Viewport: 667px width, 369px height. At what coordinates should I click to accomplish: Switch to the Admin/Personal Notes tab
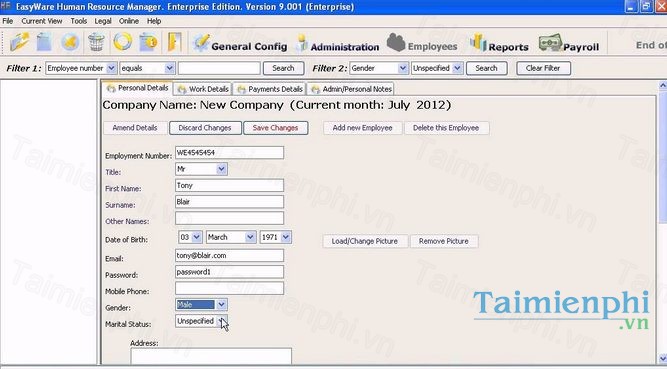pyautogui.click(x=351, y=89)
